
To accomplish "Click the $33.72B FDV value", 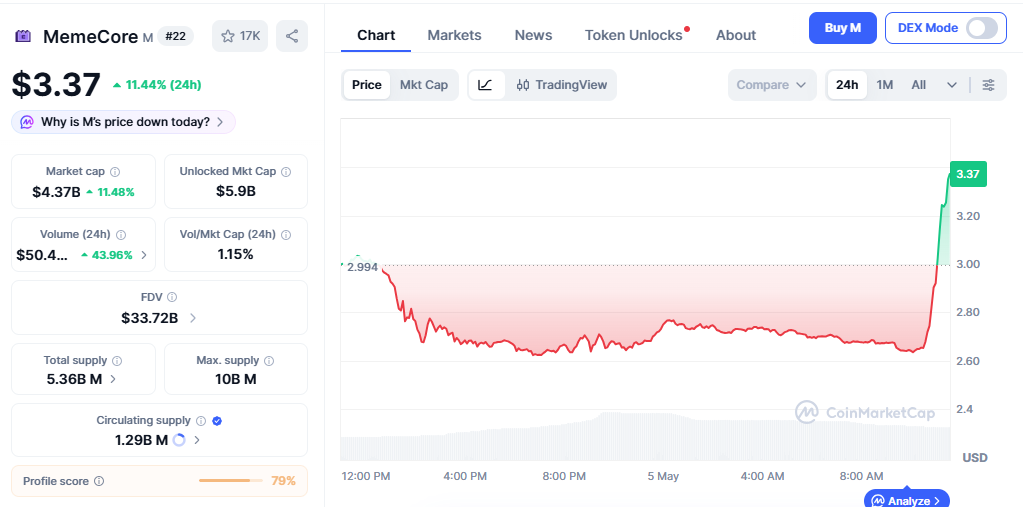I will tap(149, 318).
